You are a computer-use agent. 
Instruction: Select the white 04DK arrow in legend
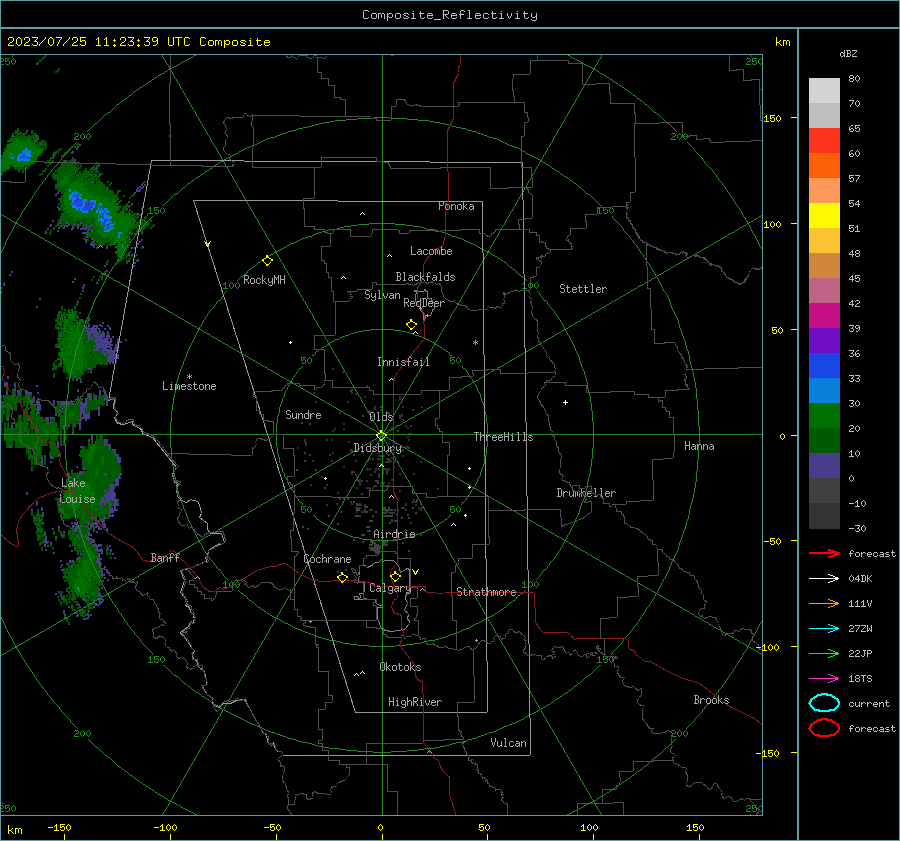click(824, 579)
